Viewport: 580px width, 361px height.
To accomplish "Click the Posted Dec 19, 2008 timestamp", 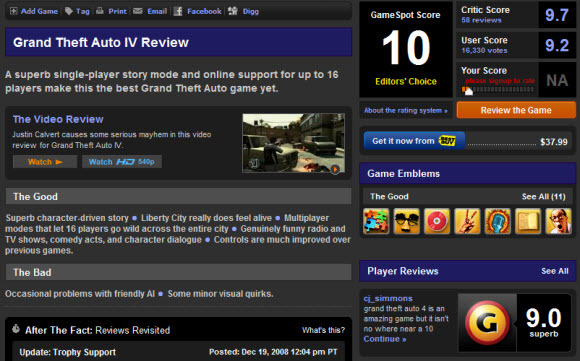I will click(x=273, y=352).
